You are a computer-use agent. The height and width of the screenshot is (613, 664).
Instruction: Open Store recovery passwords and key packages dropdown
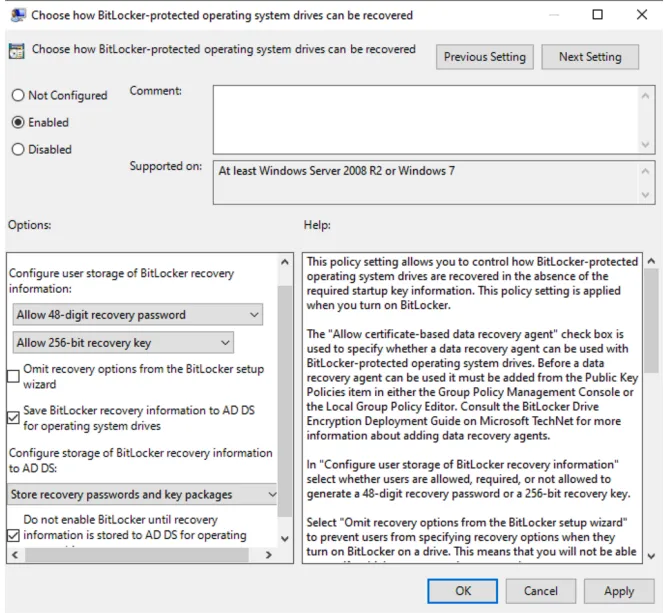pos(142,494)
